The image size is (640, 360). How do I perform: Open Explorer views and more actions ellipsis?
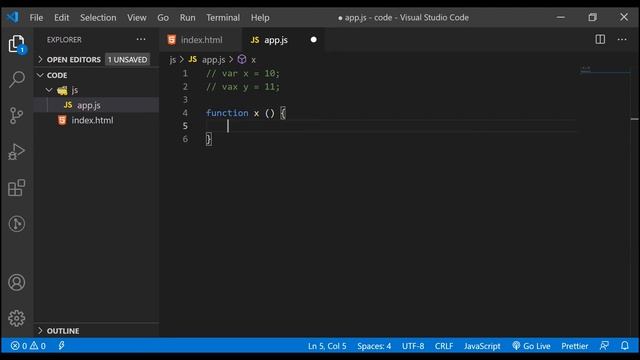click(x=141, y=40)
